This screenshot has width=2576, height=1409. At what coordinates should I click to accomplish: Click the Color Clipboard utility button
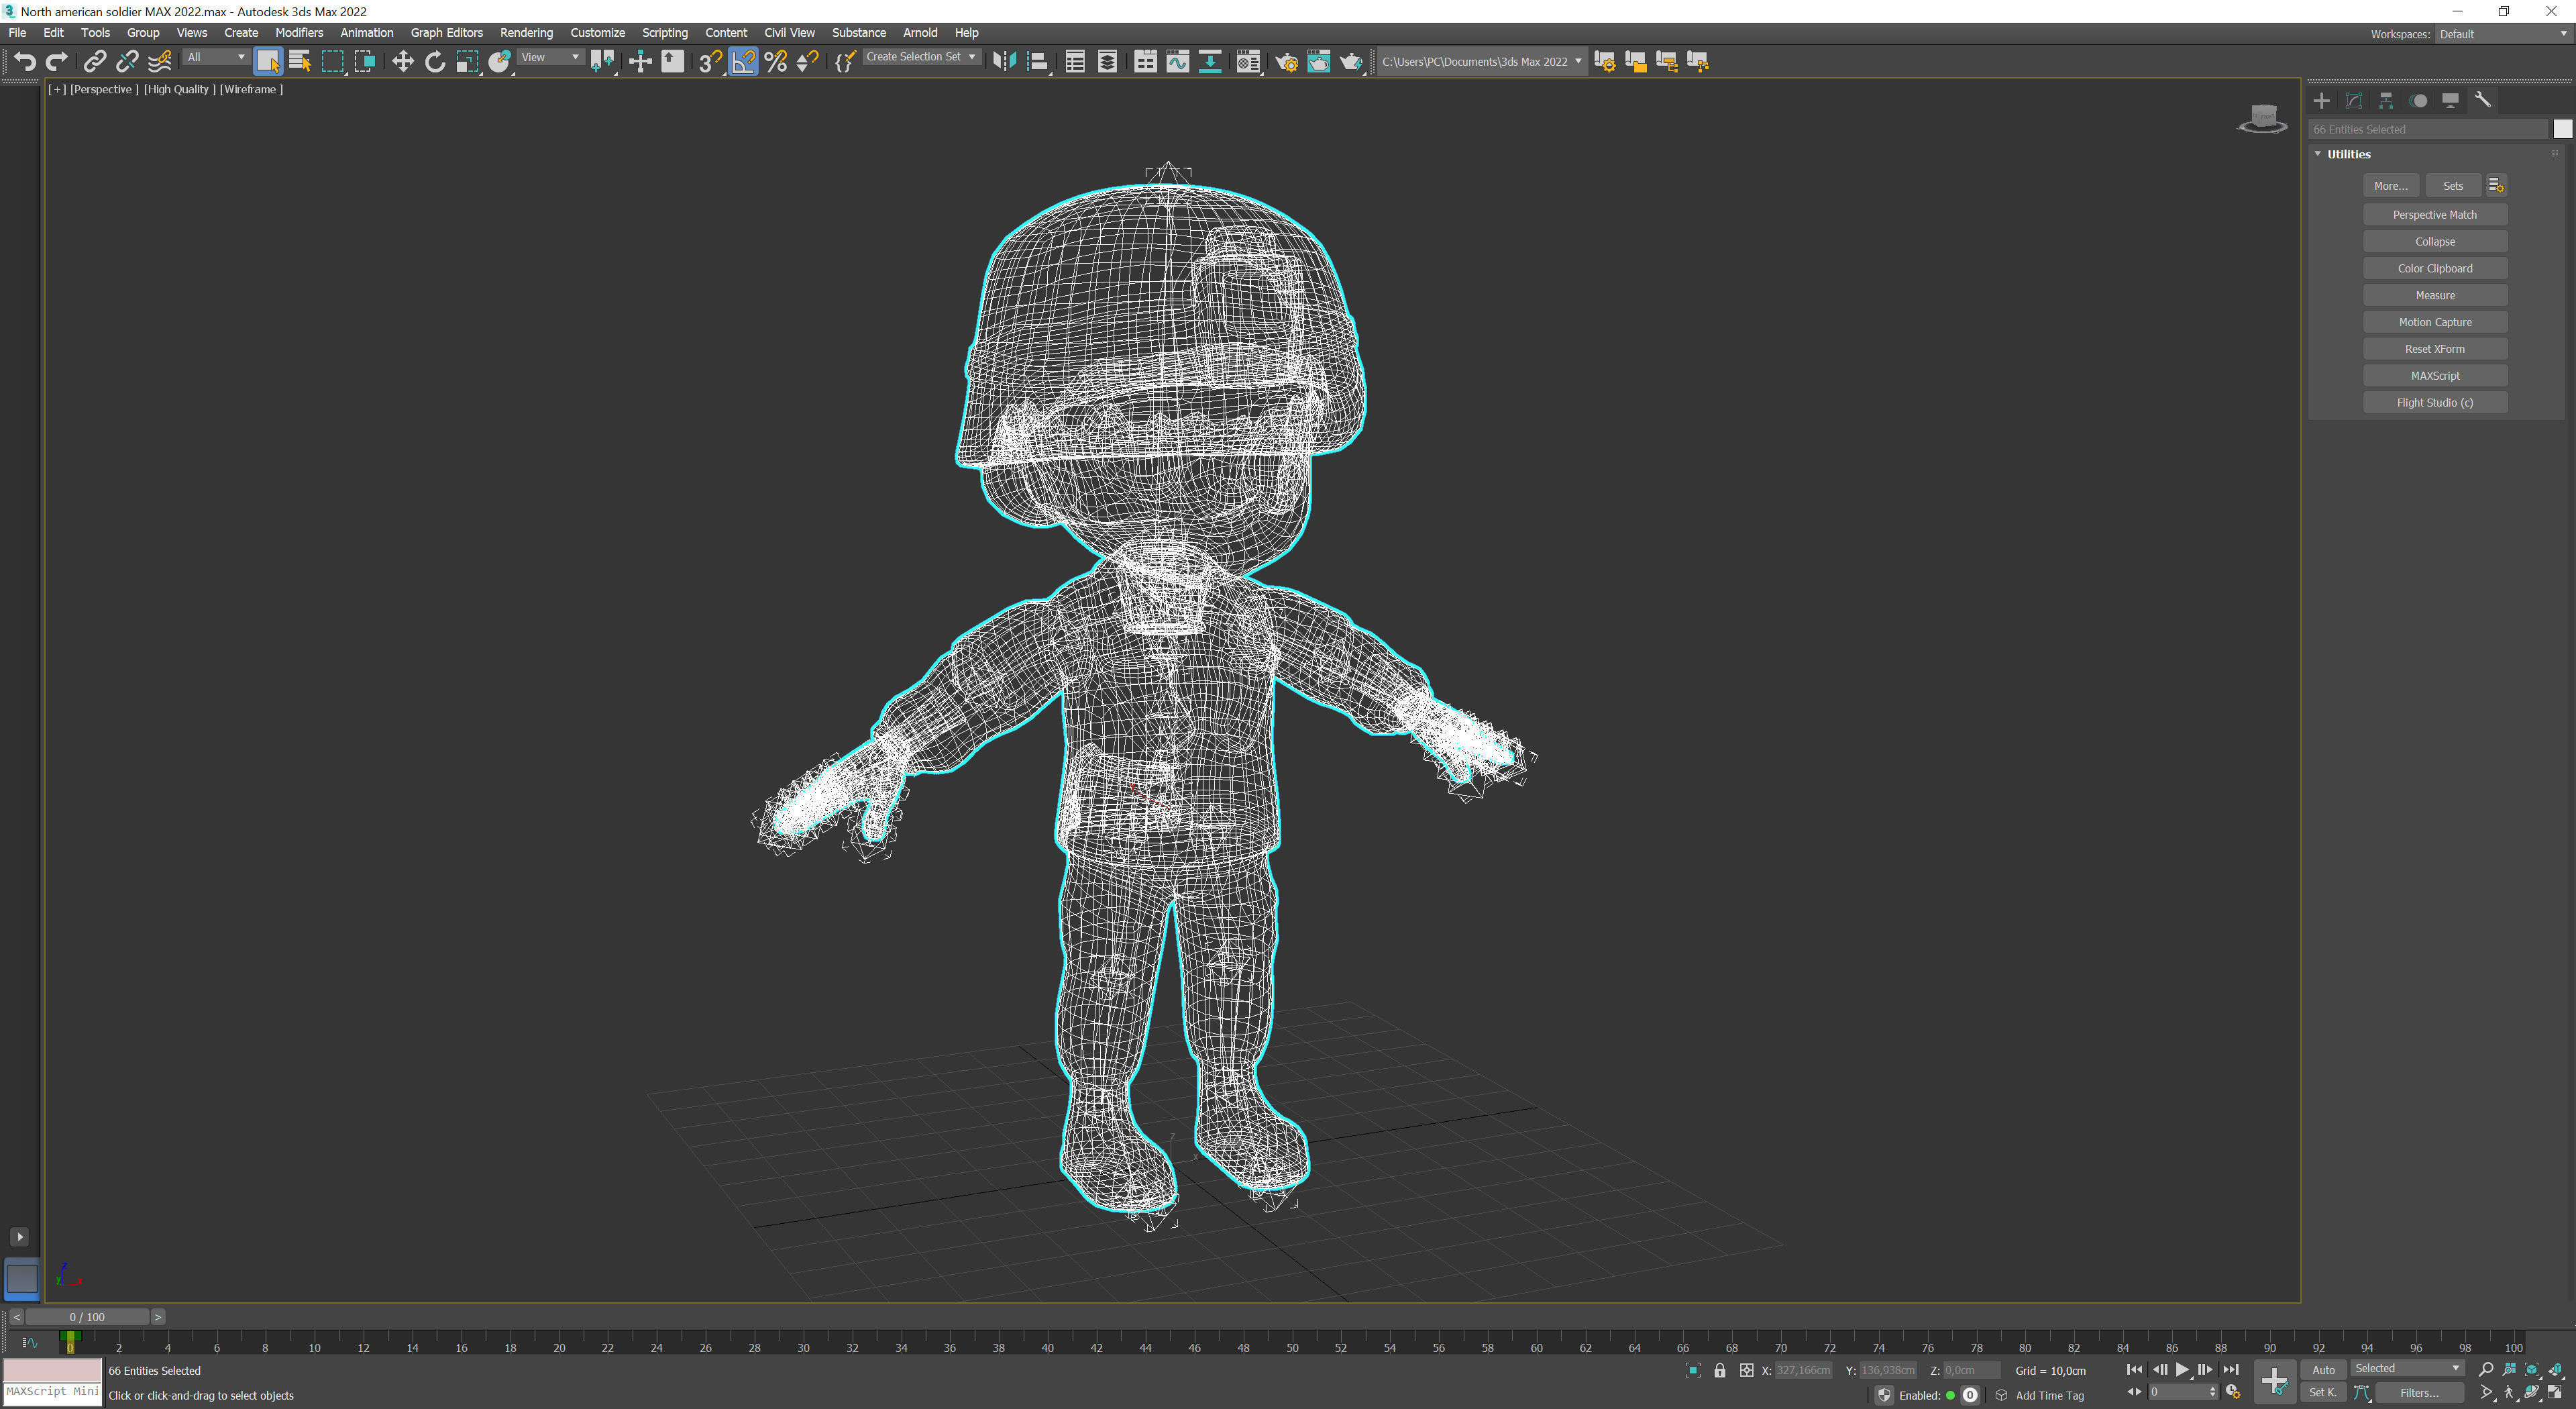pyautogui.click(x=2434, y=269)
